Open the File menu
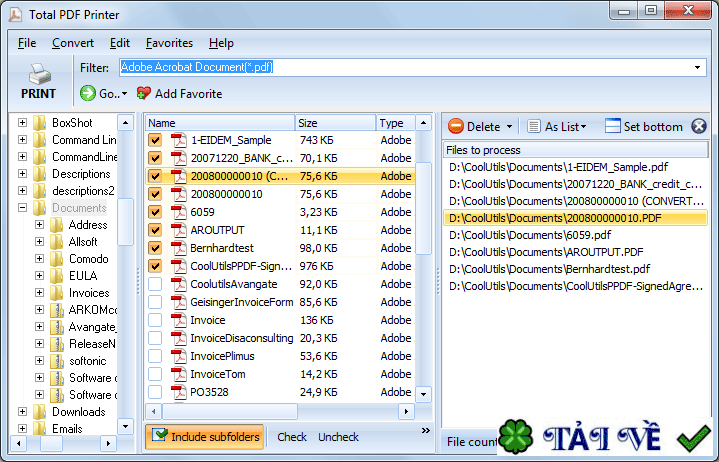719x462 pixels. [27, 43]
